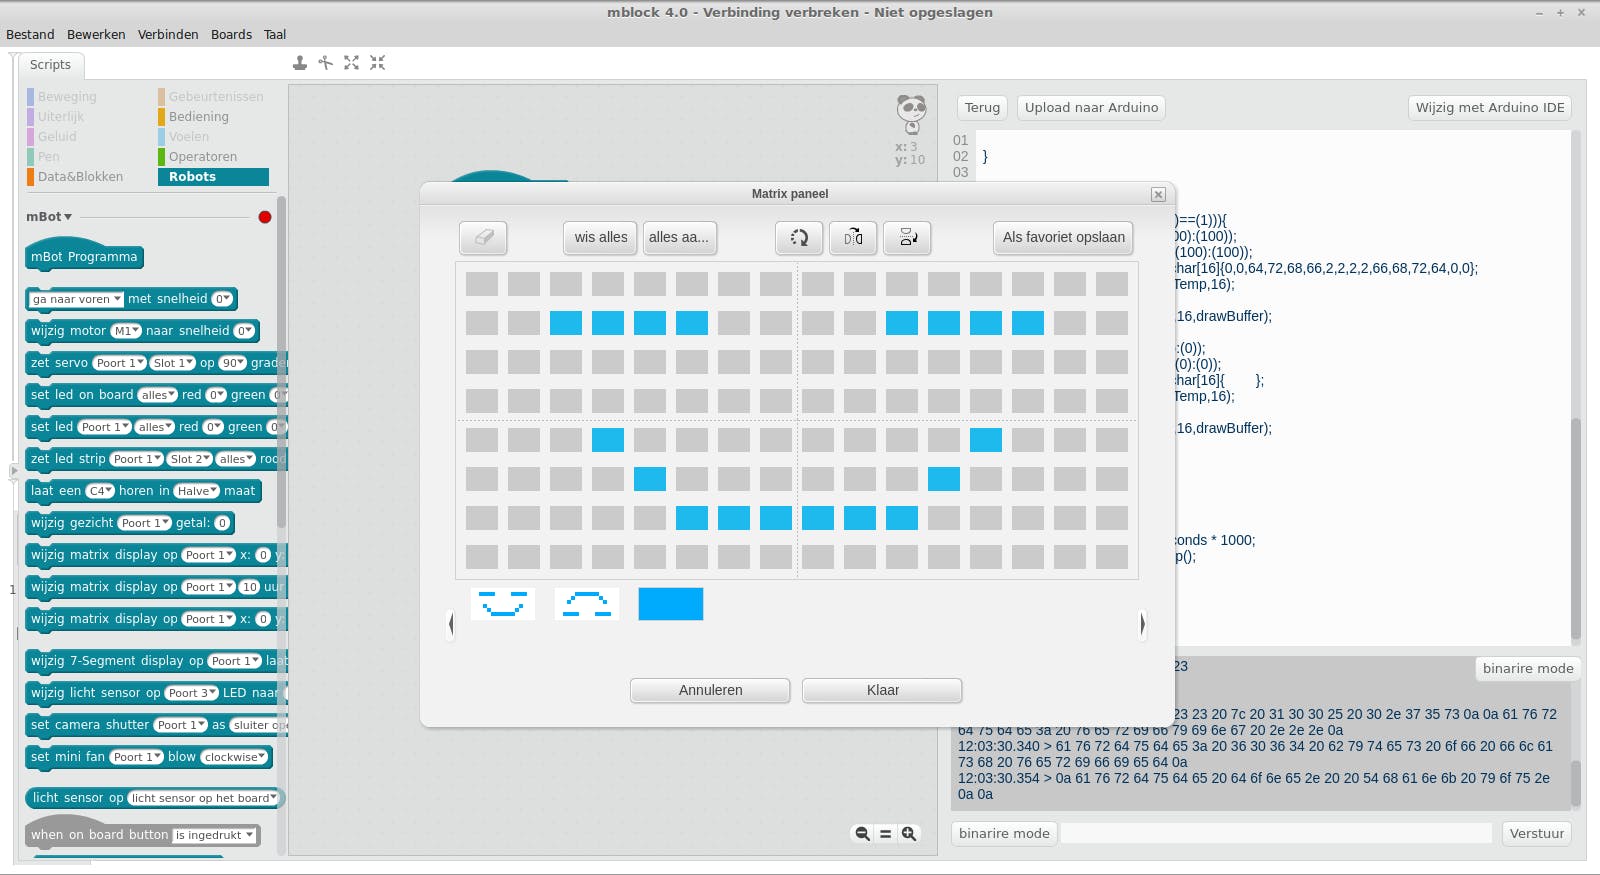Select the Bediening block category
Image resolution: width=1600 pixels, height=875 pixels.
point(199,117)
